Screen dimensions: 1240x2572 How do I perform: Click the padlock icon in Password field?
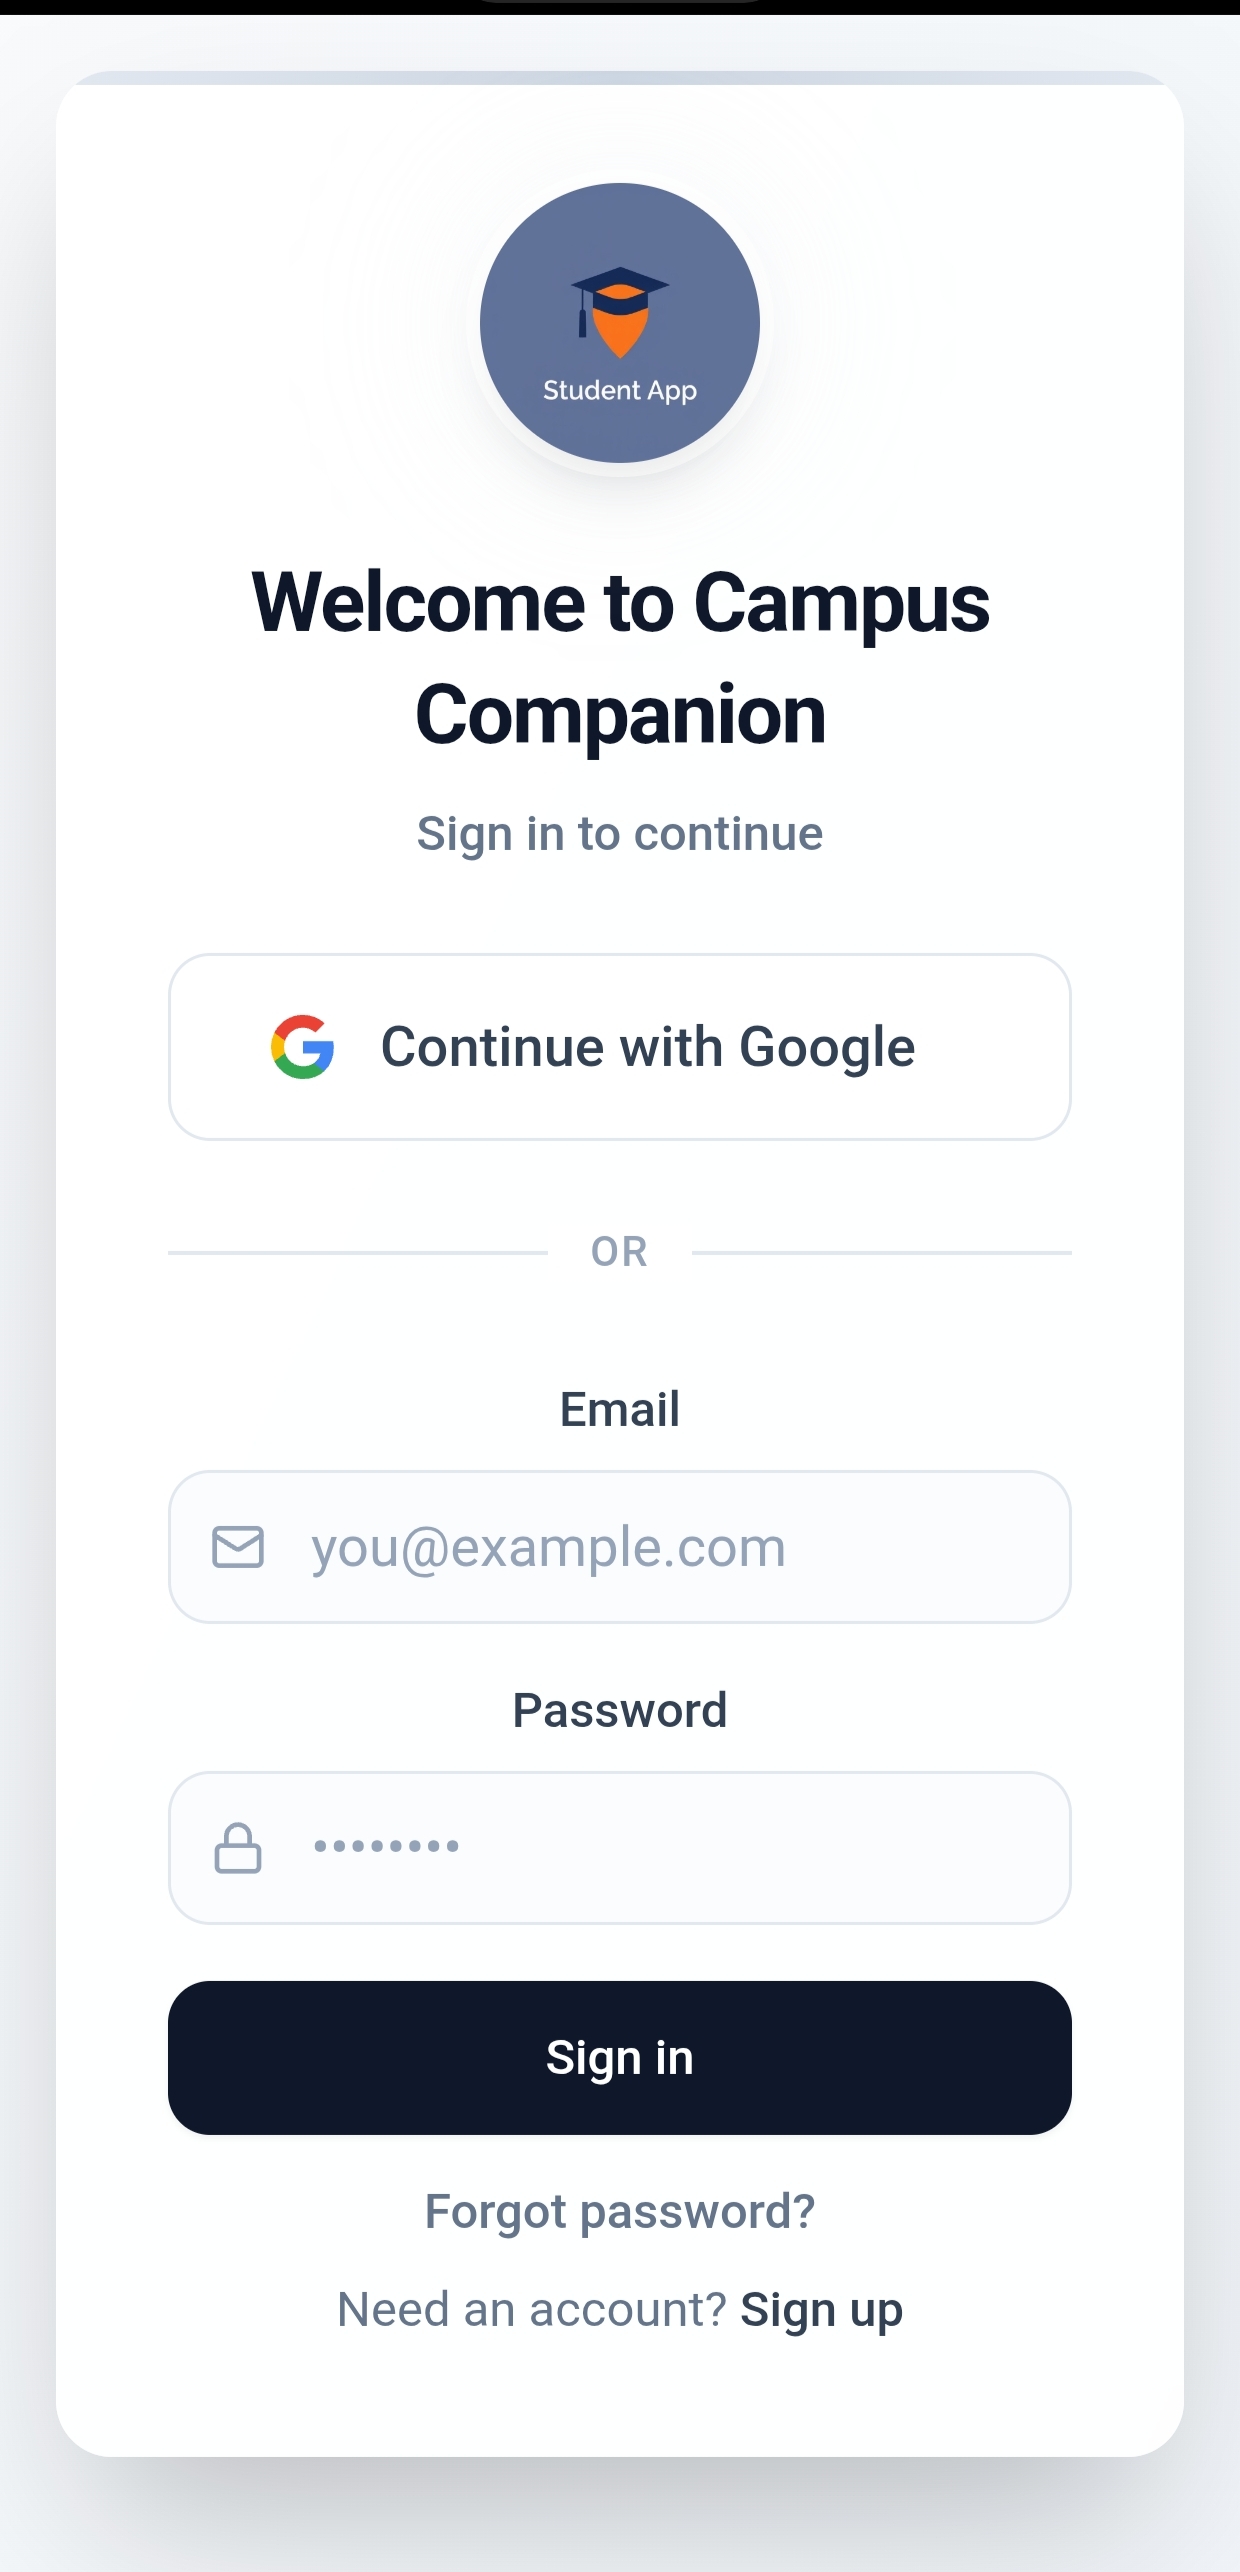(238, 1848)
